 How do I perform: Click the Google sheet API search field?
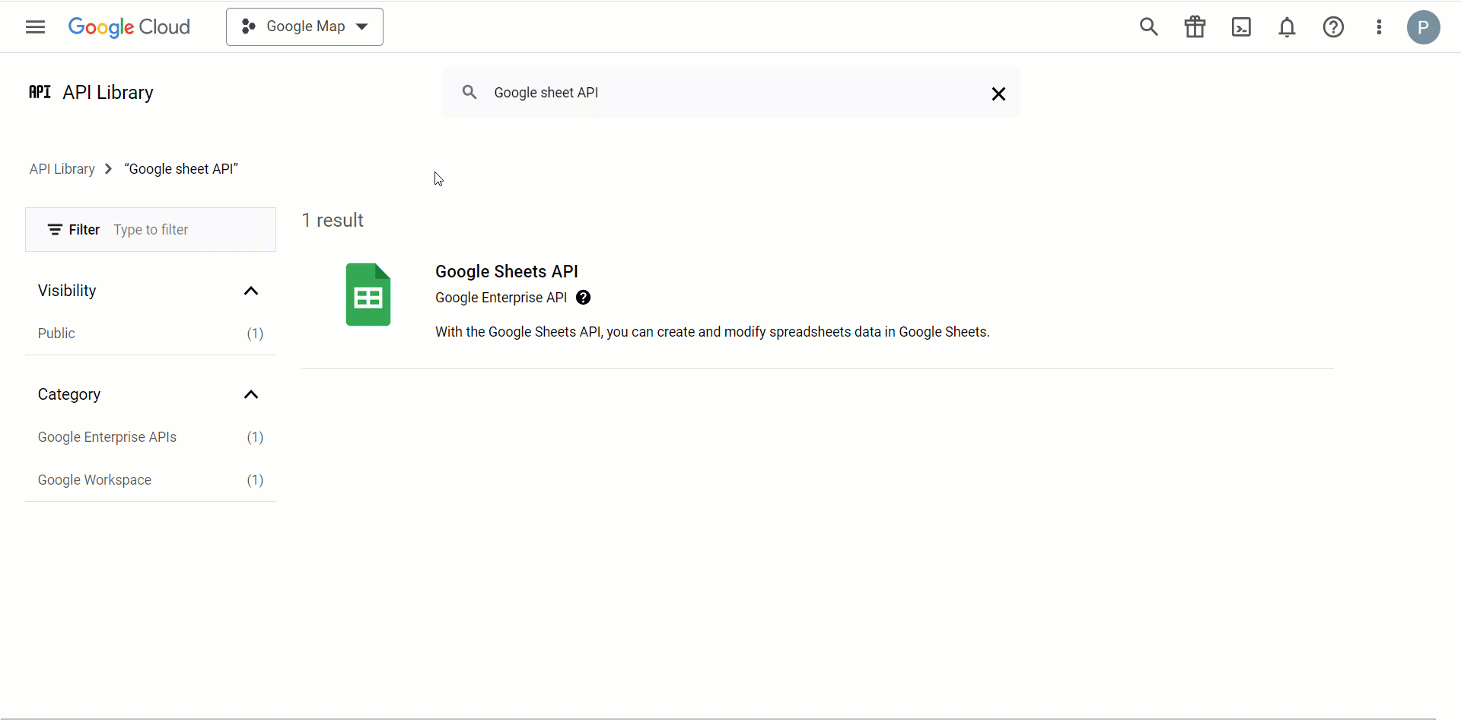pos(730,92)
